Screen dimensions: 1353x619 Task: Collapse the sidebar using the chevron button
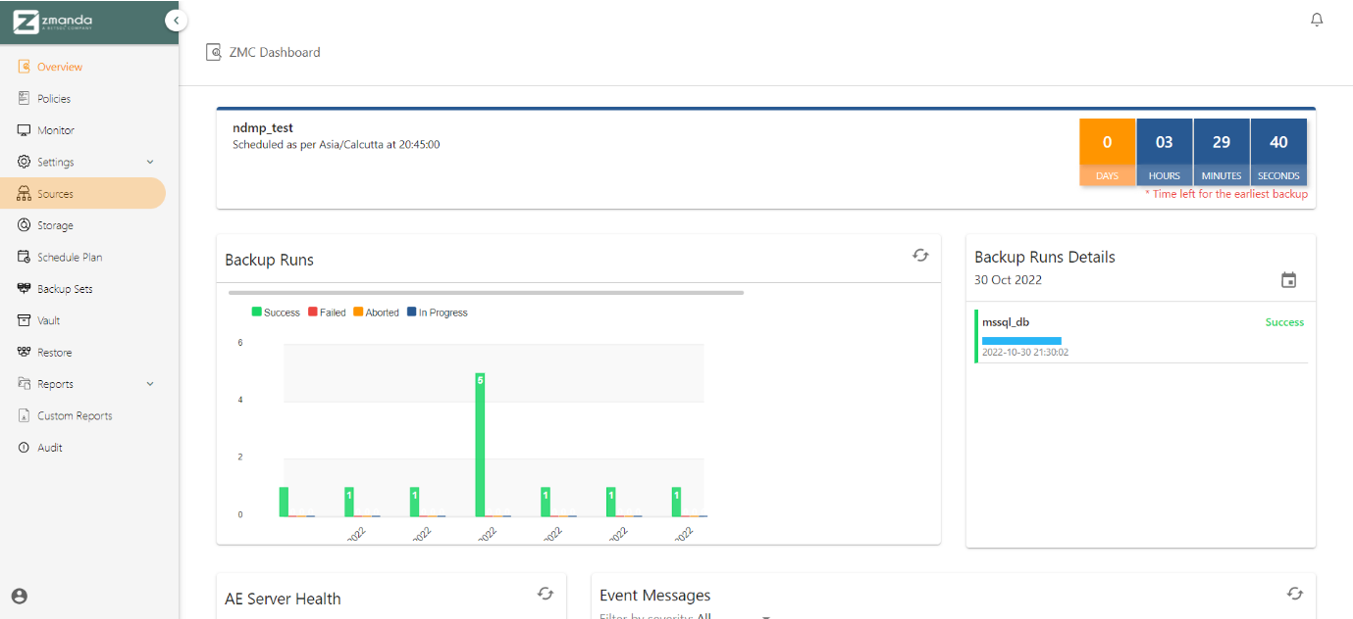coord(176,20)
